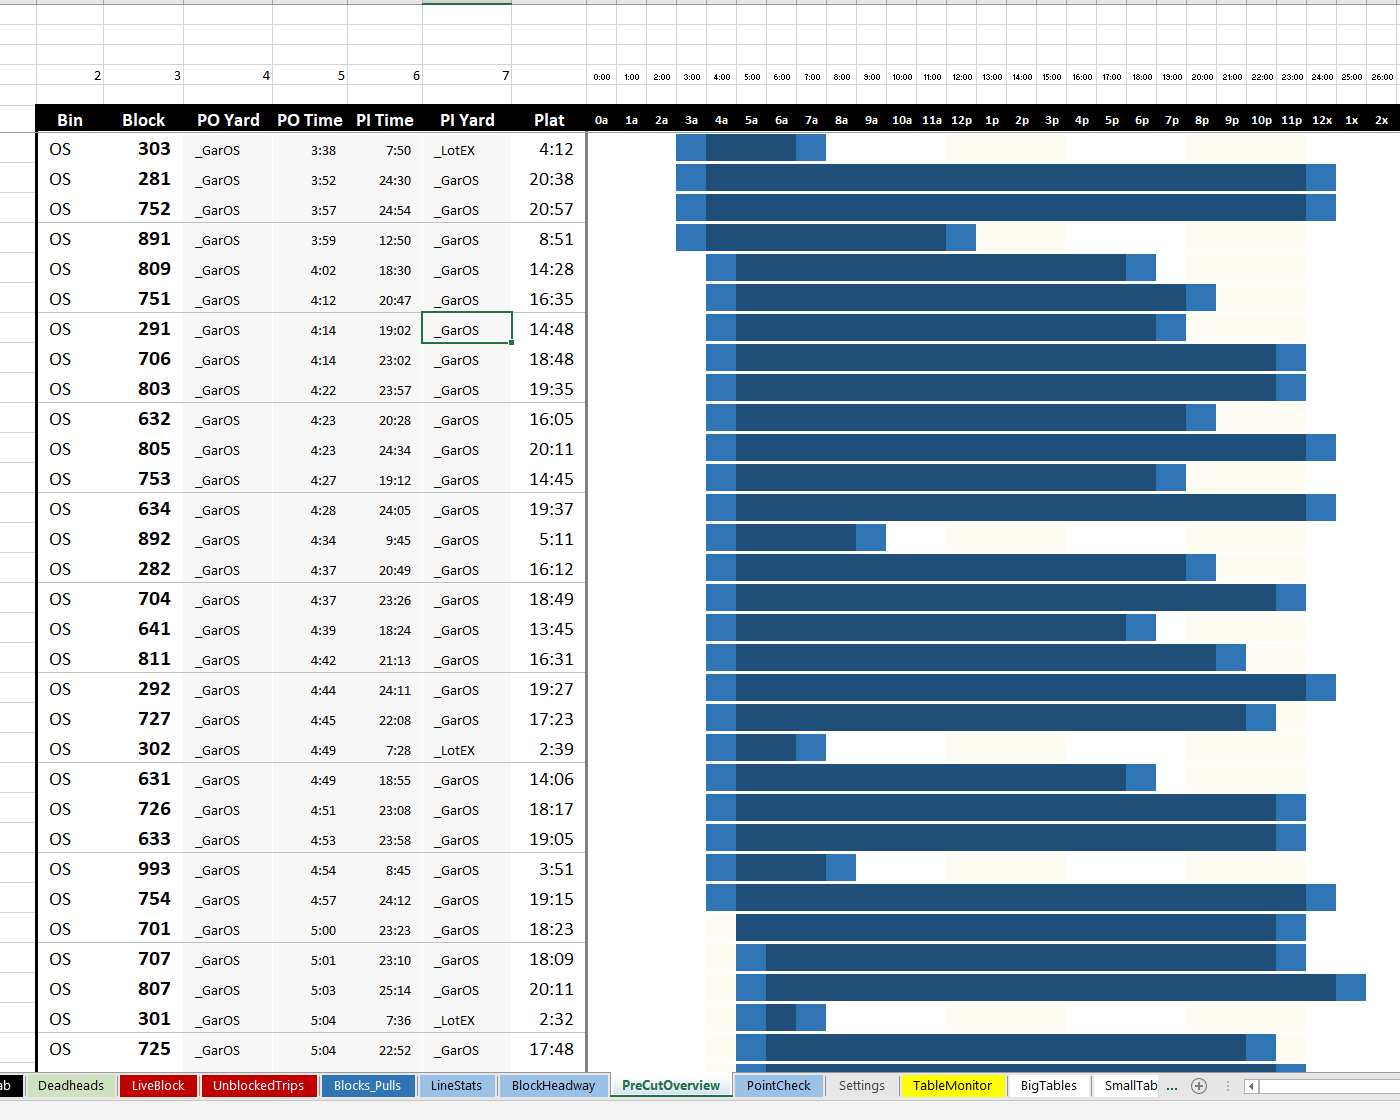Select PO Time cell 3:38
The image size is (1400, 1120).
tap(310, 150)
